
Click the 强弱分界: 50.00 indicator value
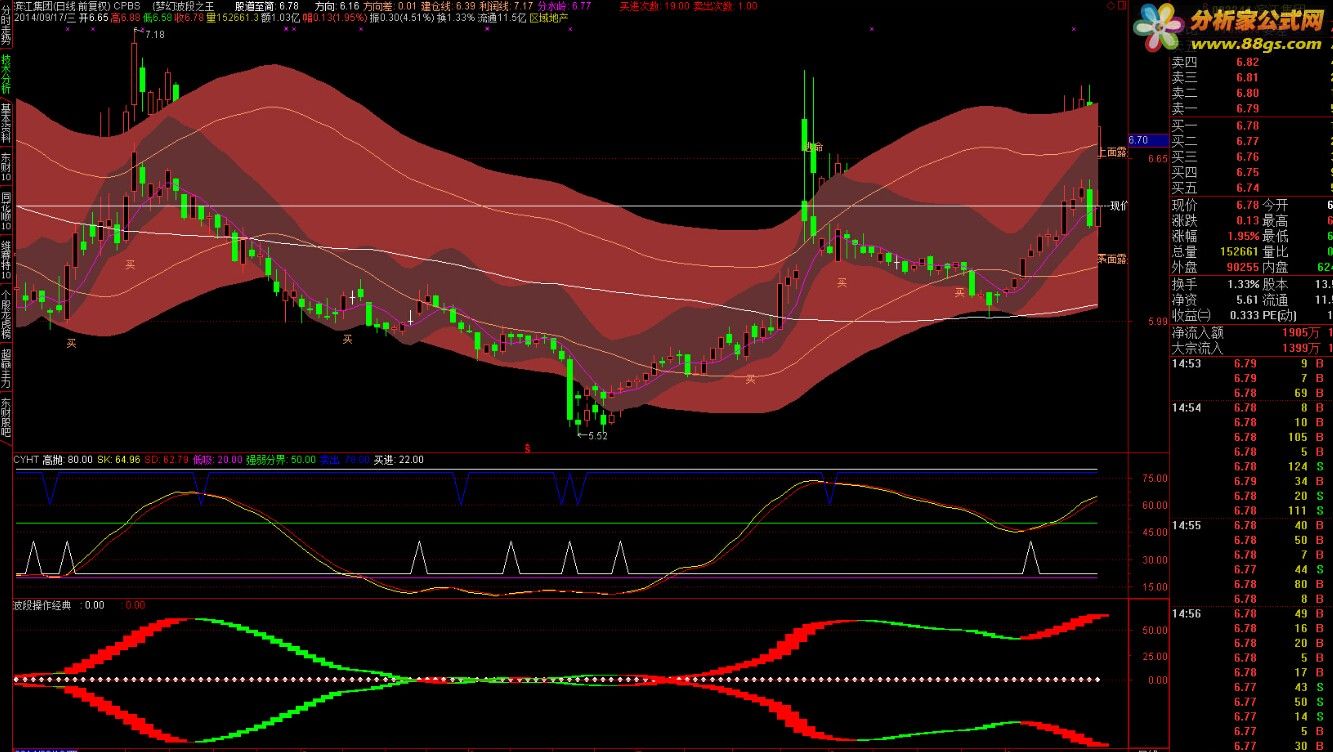(282, 461)
